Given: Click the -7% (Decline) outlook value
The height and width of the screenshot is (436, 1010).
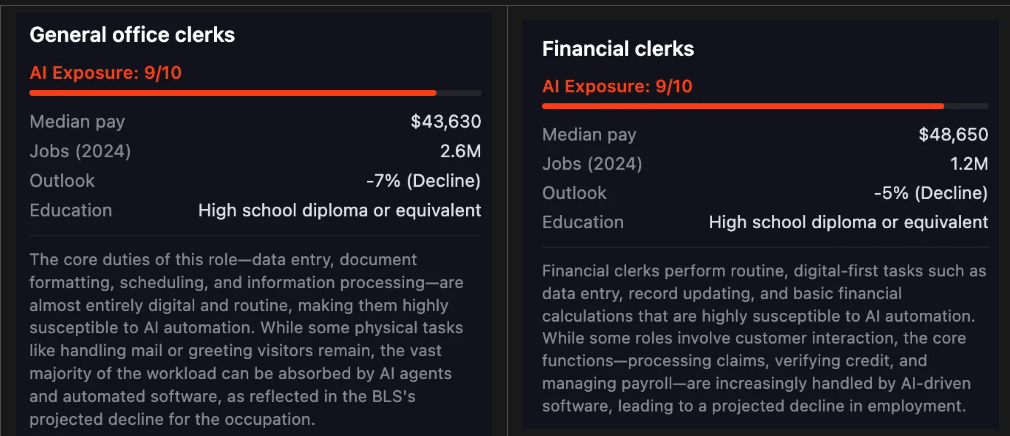Looking at the screenshot, I should click(423, 181).
